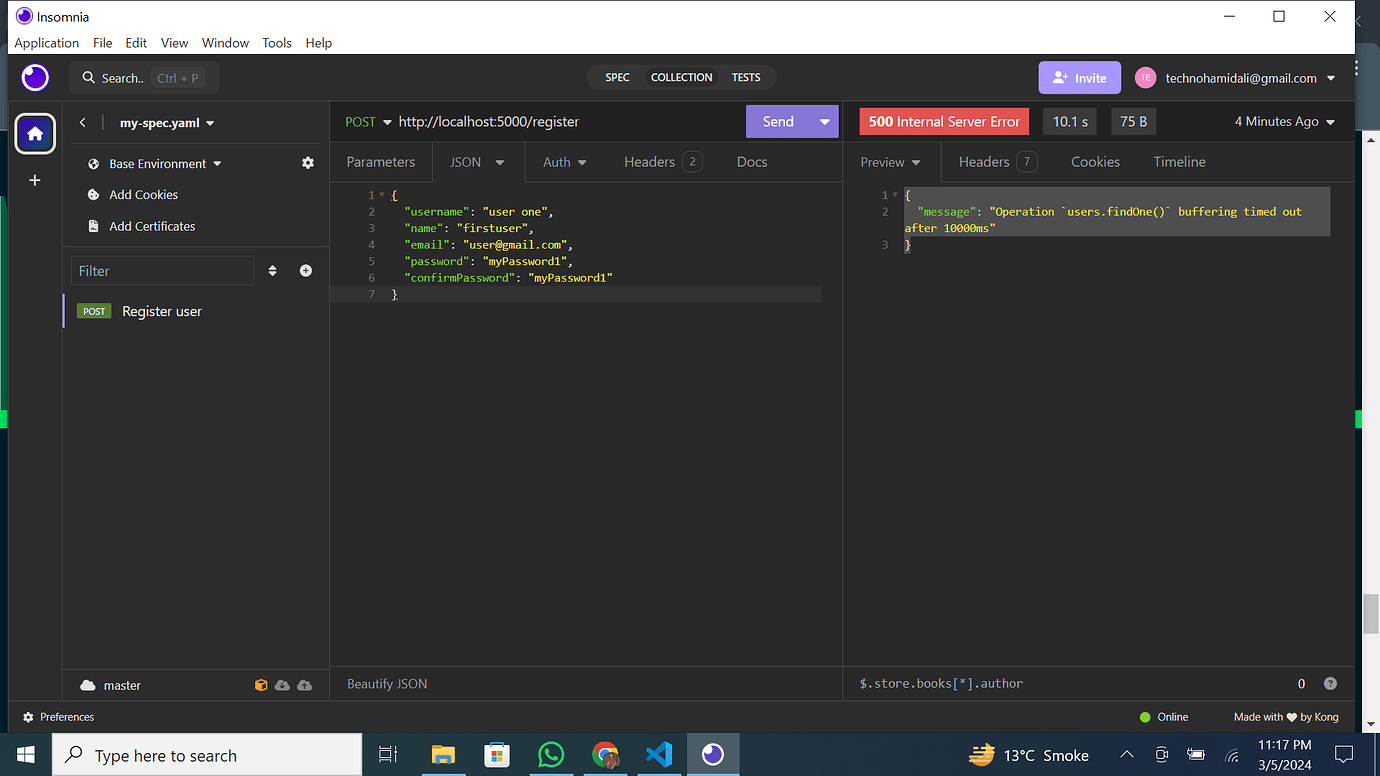Open JSONPath help via the question mark icon
Viewport: 1380px width, 776px height.
(1330, 683)
